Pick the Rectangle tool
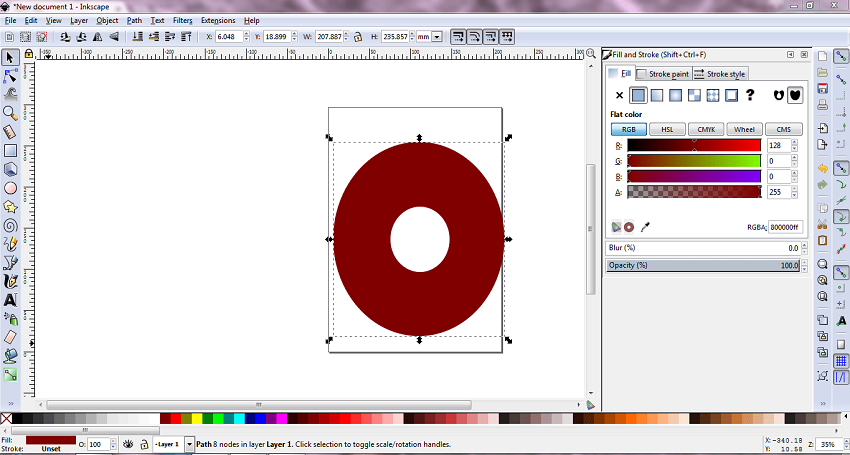Image resolution: width=850 pixels, height=455 pixels. point(10,150)
